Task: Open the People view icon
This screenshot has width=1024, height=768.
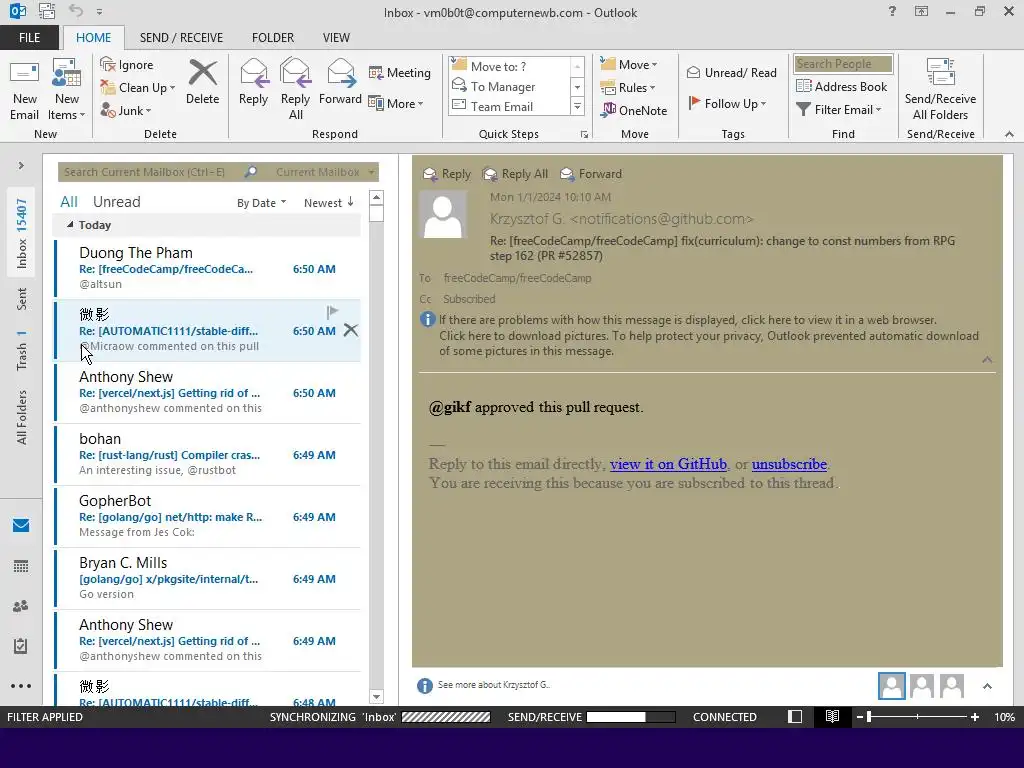Action: (x=21, y=606)
